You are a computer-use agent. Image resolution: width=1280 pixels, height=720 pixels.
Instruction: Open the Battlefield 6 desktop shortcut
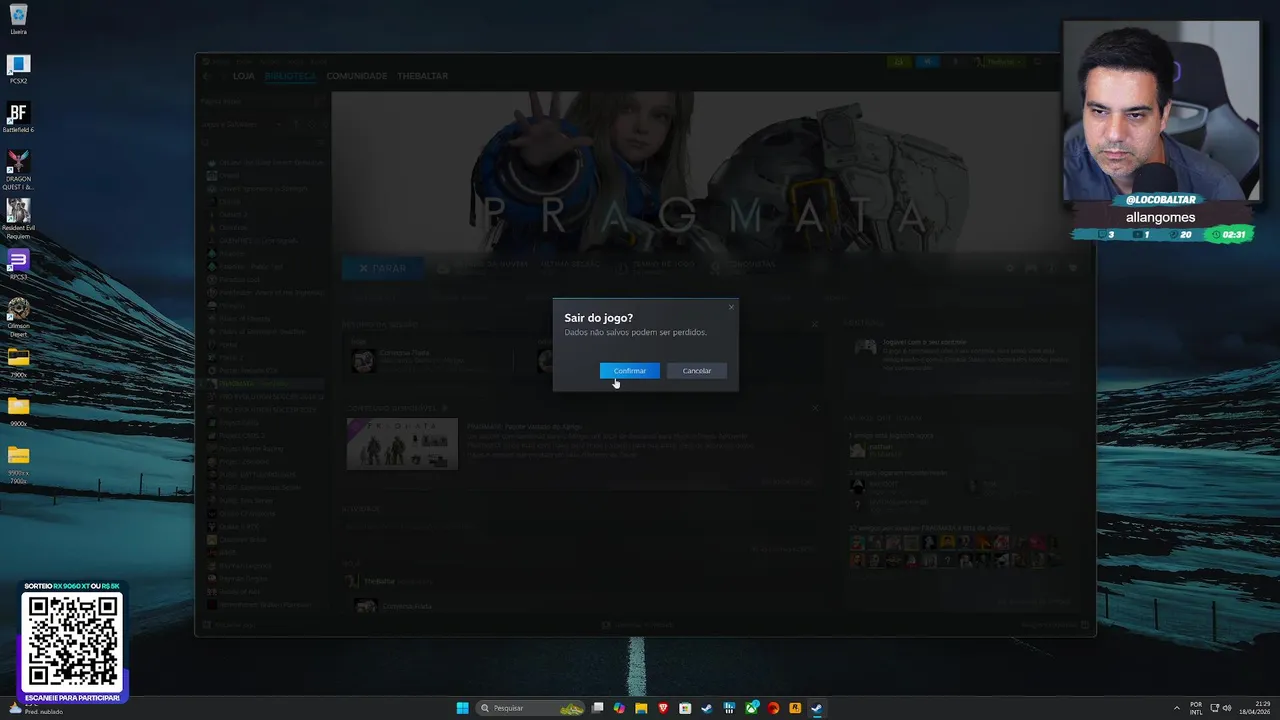[x=18, y=117]
